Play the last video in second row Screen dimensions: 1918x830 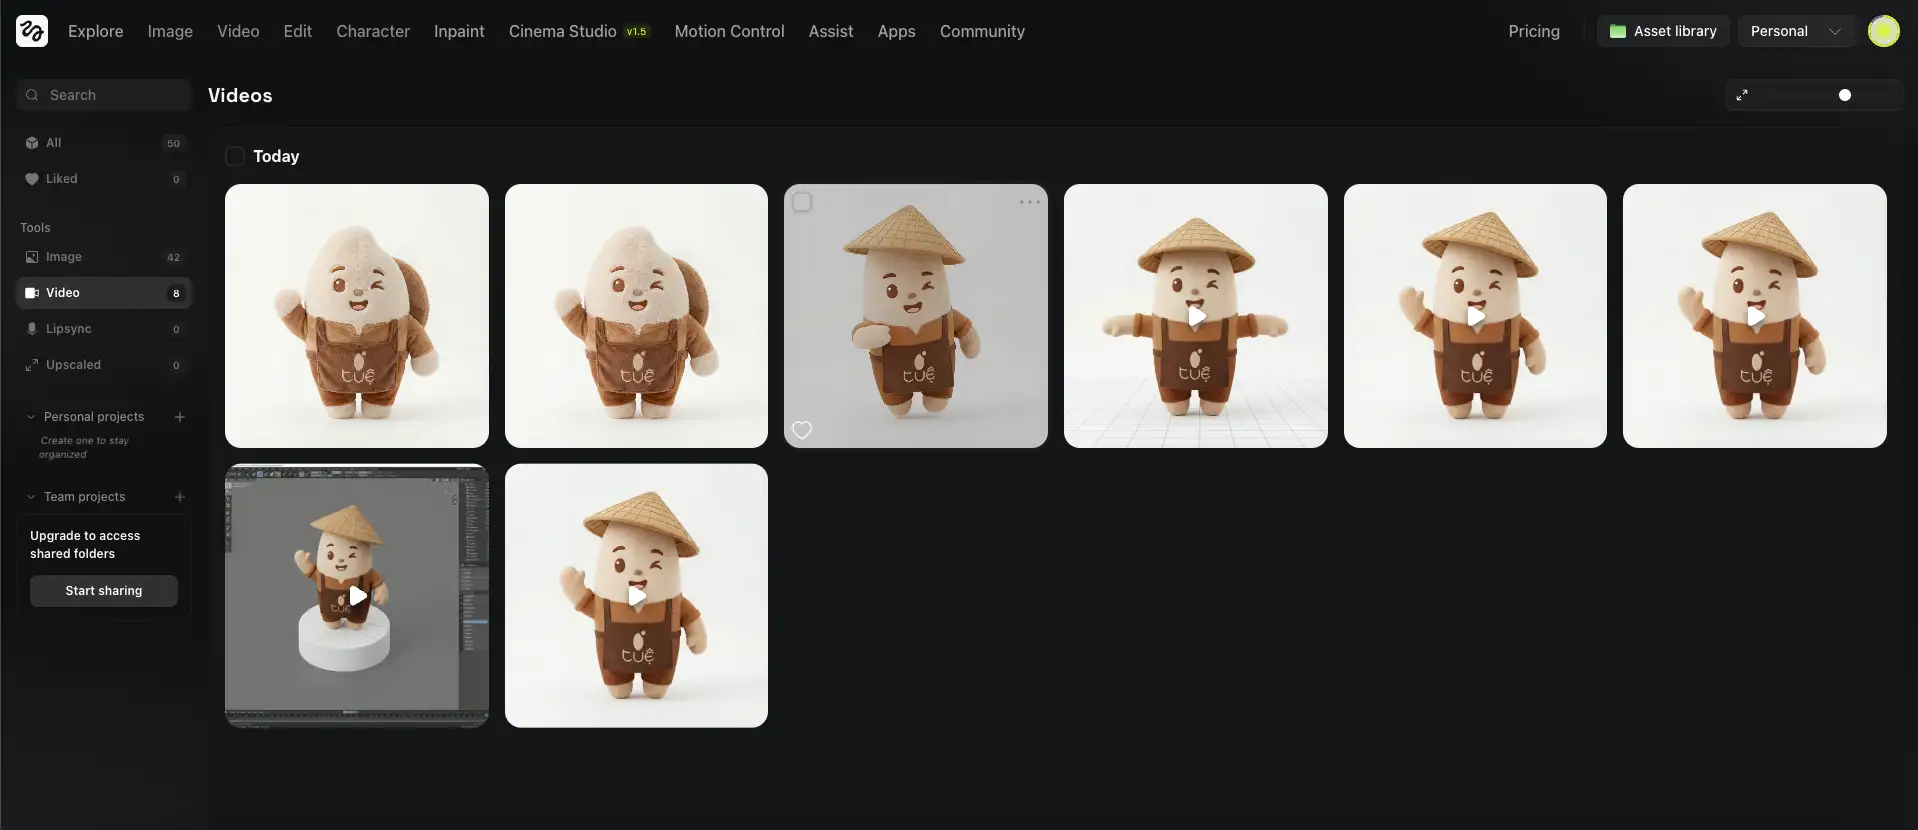tap(636, 596)
